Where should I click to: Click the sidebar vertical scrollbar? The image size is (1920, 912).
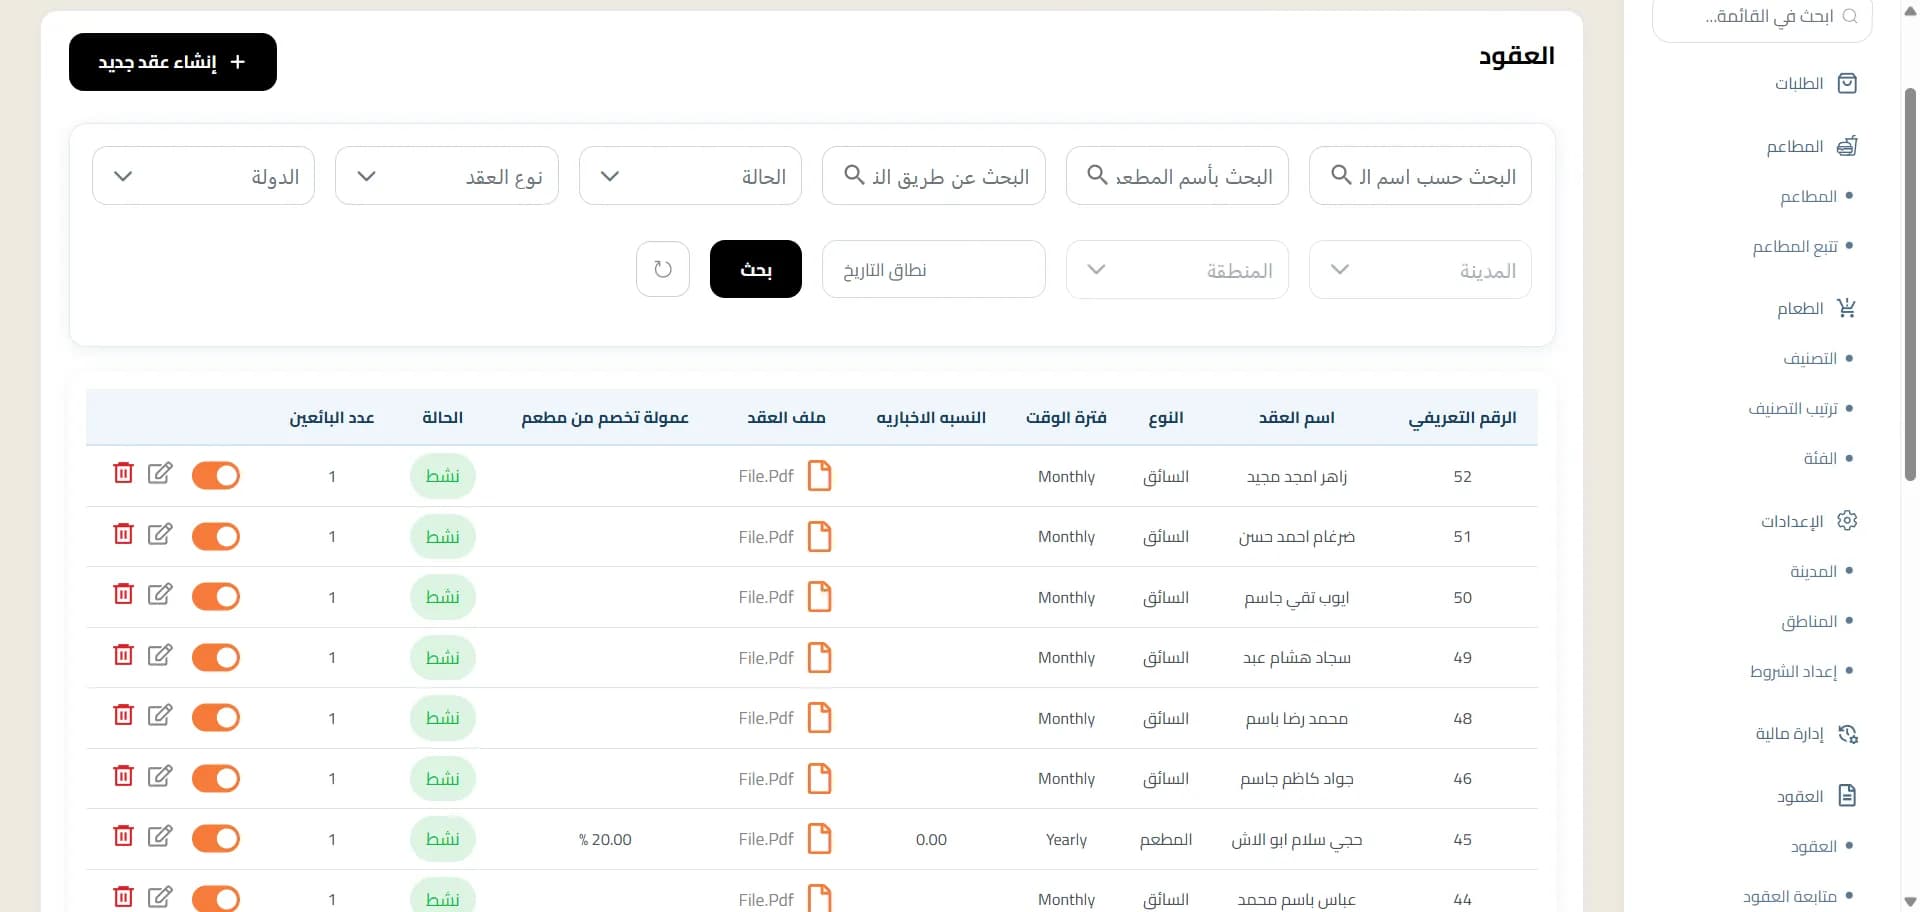click(1910, 285)
